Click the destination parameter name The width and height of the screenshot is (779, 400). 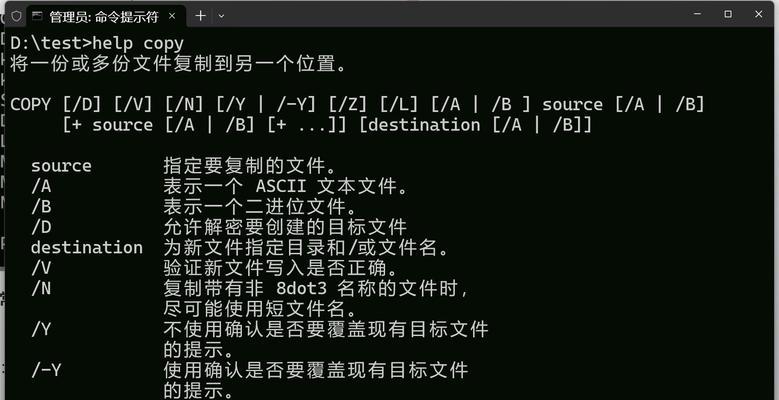pyautogui.click(x=87, y=247)
